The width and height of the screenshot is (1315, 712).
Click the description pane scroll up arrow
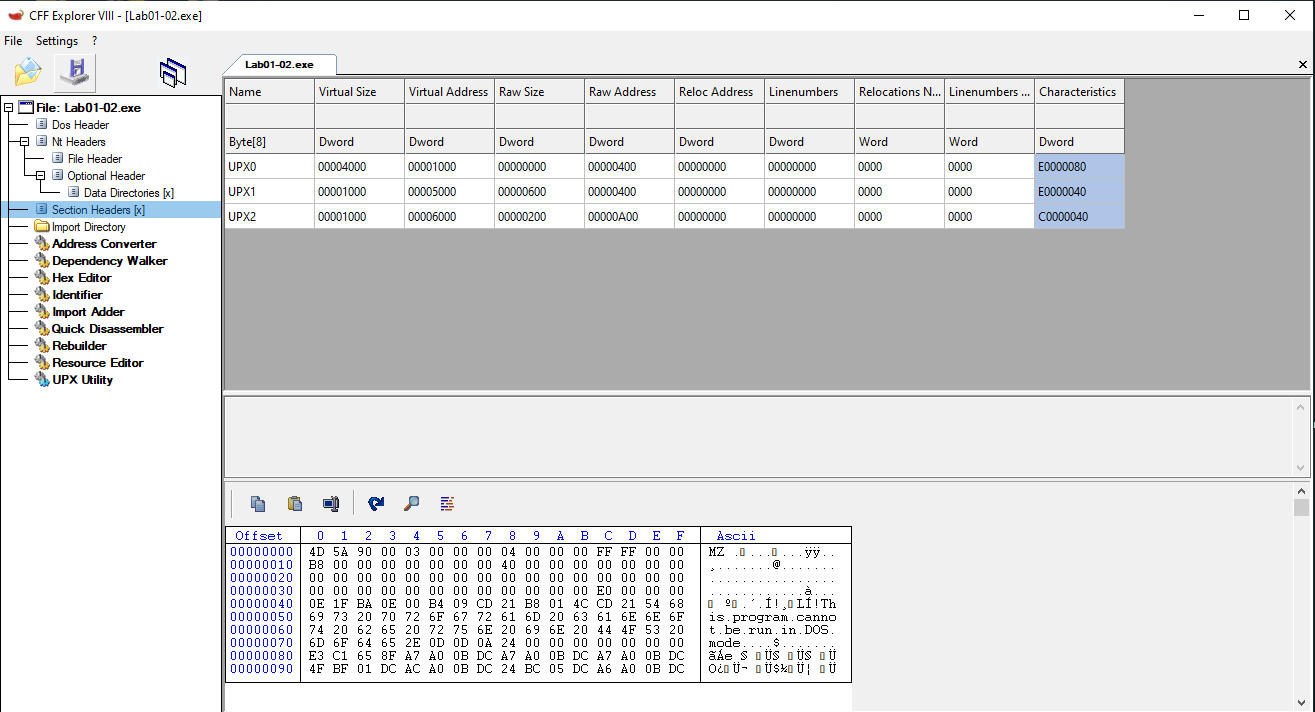[1301, 405]
